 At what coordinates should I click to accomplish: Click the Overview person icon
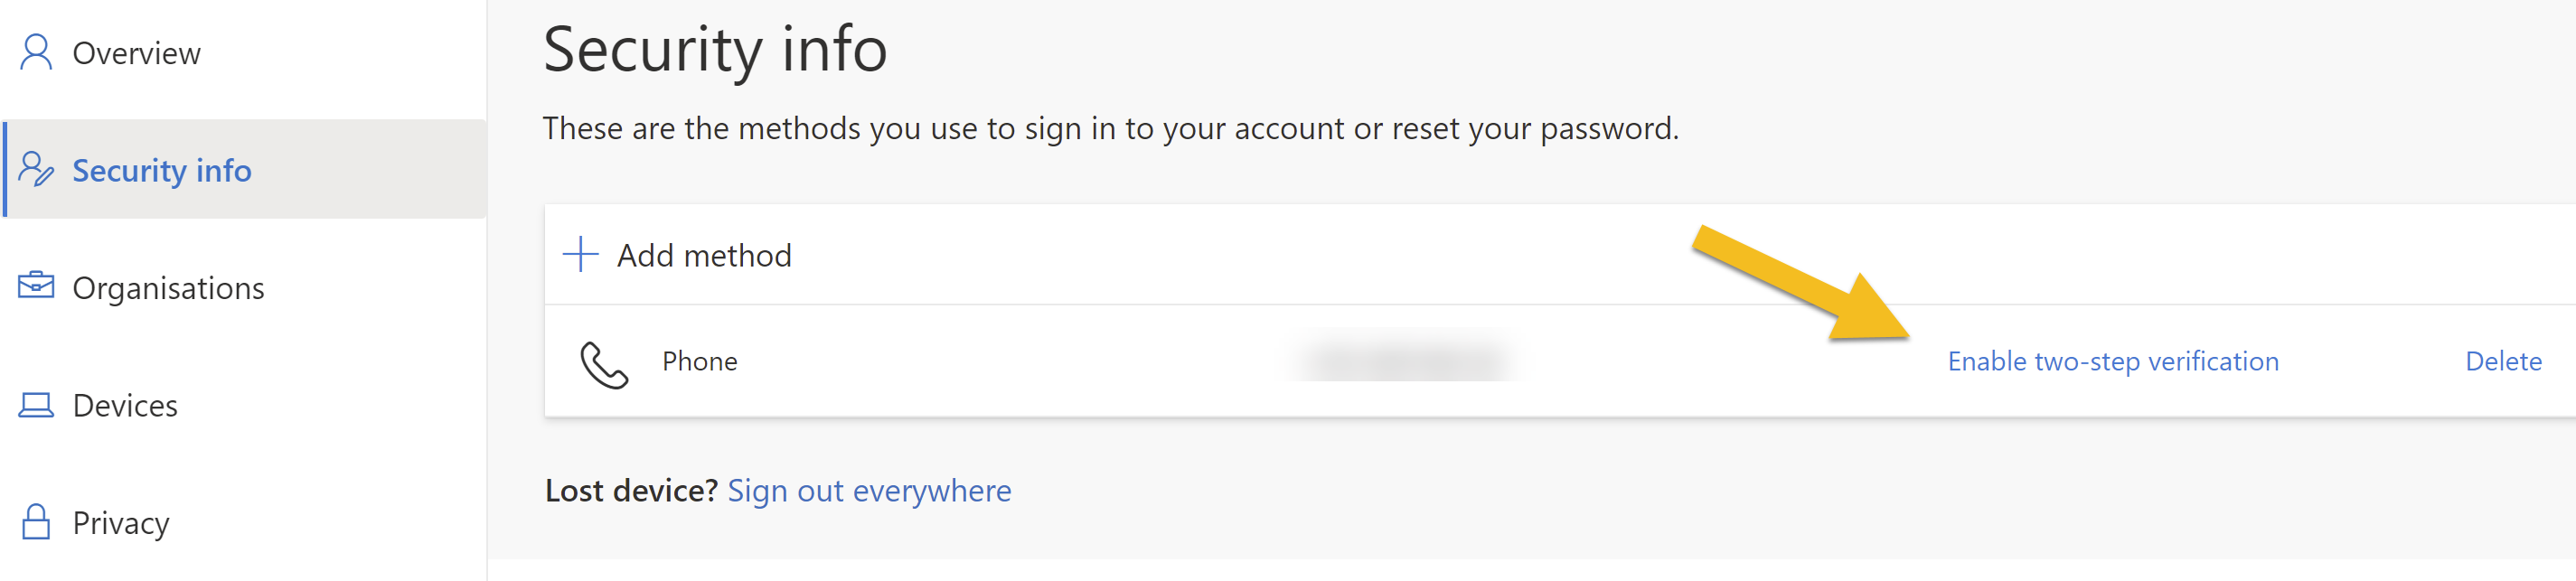tap(36, 53)
